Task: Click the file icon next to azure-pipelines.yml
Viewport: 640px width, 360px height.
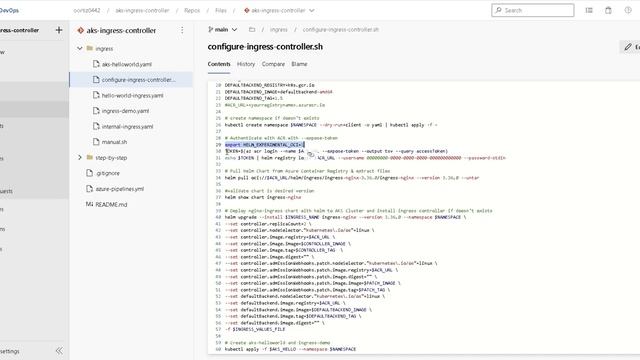Action: (90, 189)
